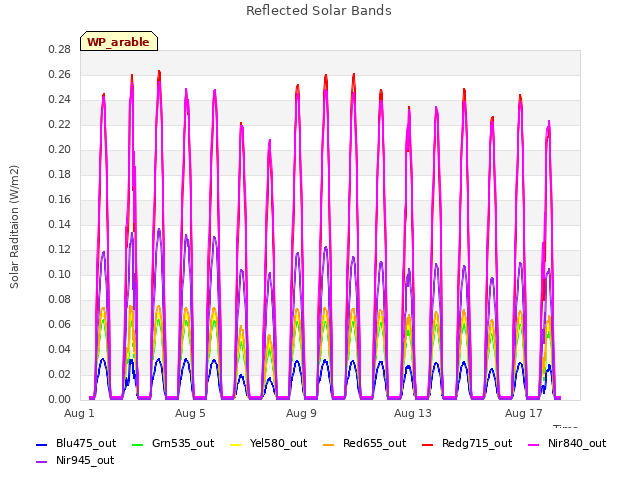The height and width of the screenshot is (480, 640).
Task: Click the 0.20 y-axis tick label
Action: click(60, 149)
